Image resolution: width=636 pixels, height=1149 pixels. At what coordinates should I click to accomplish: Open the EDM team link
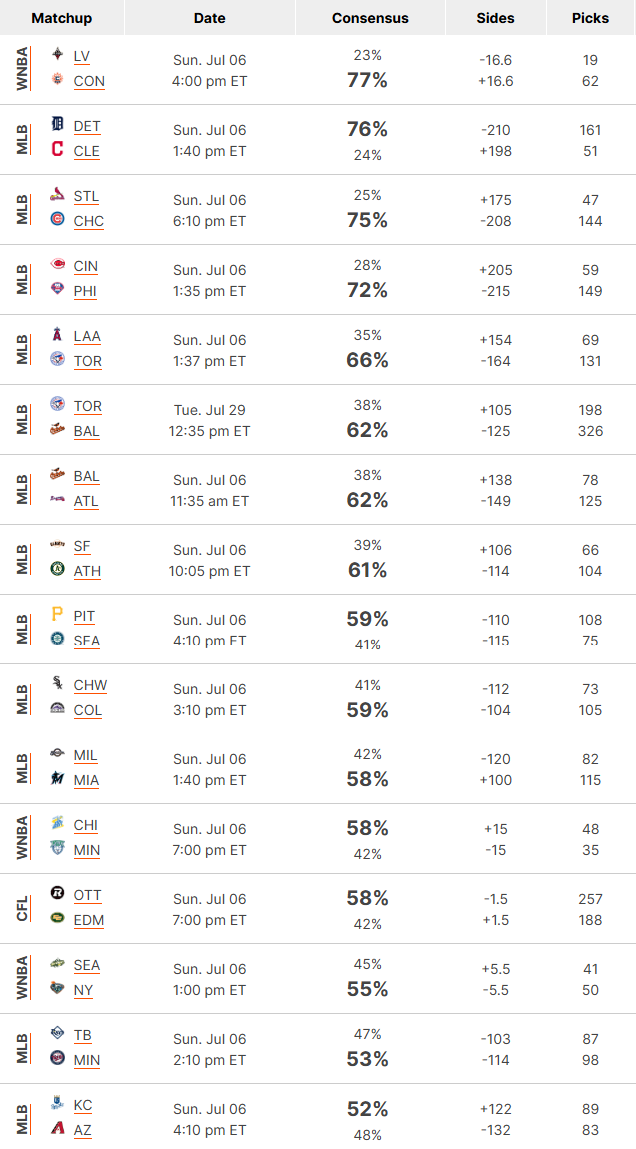tap(89, 920)
